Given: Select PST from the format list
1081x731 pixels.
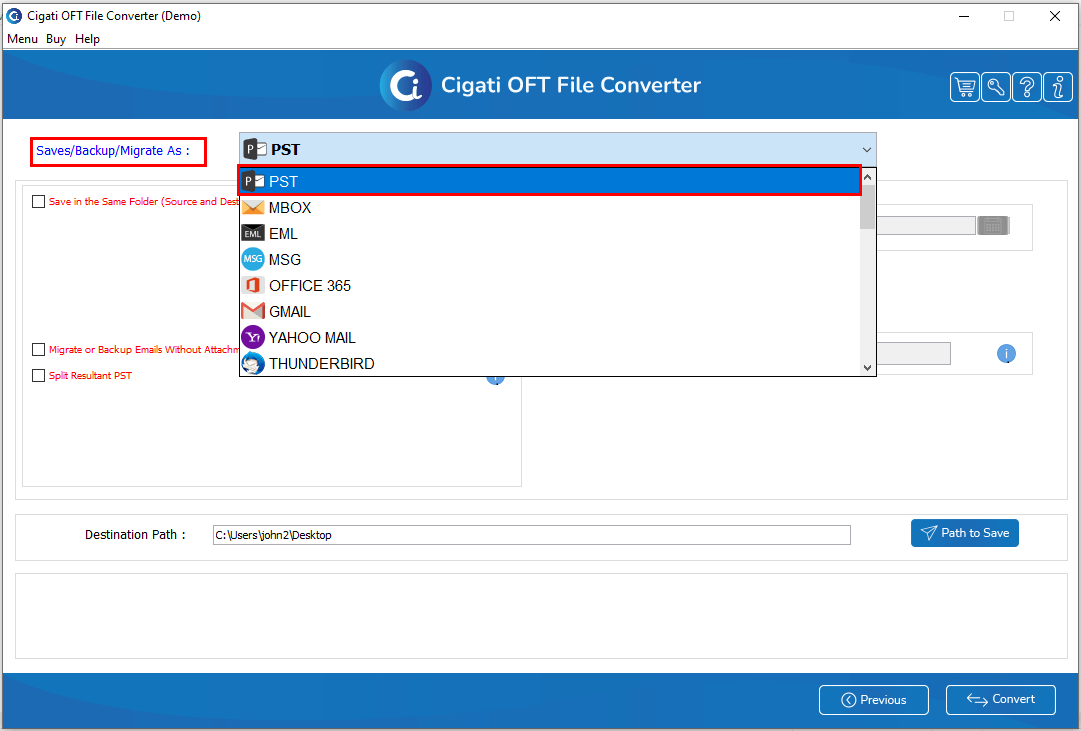Looking at the screenshot, I should [x=549, y=181].
